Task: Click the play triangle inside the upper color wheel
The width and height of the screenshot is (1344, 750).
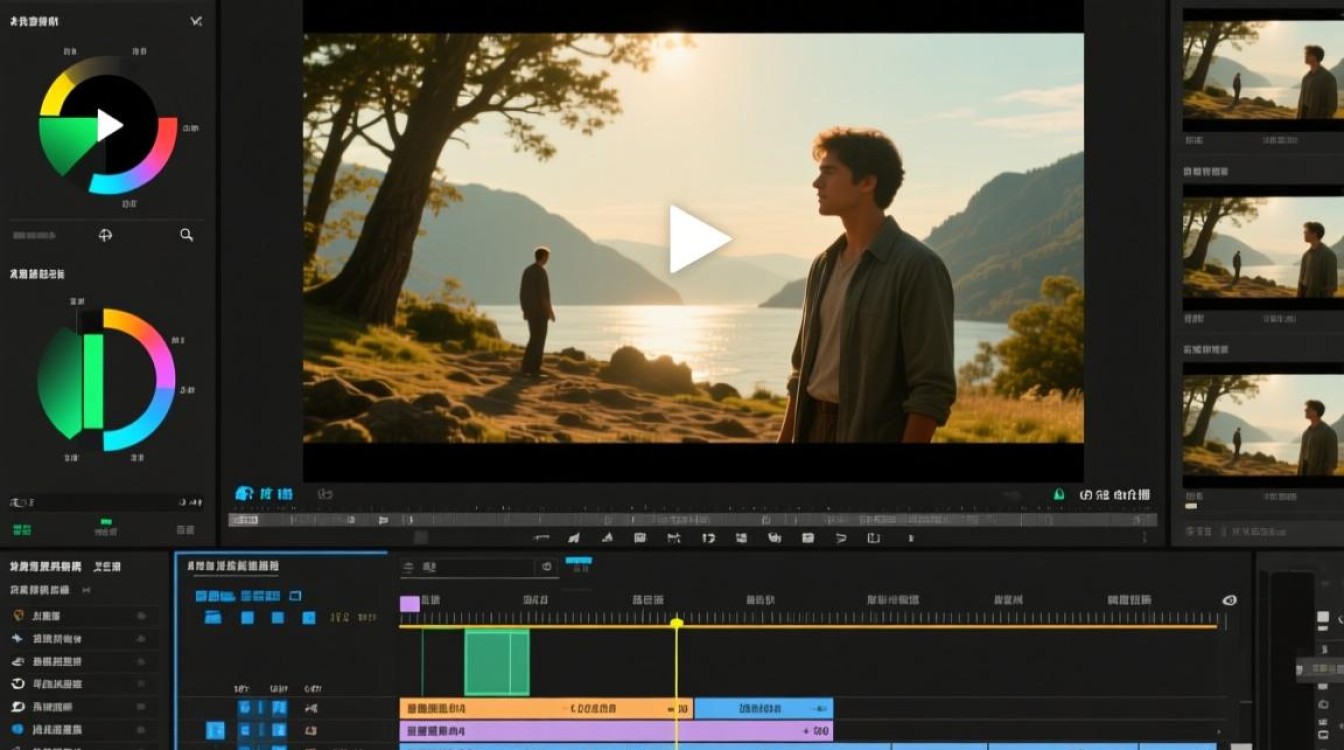Action: click(x=109, y=125)
